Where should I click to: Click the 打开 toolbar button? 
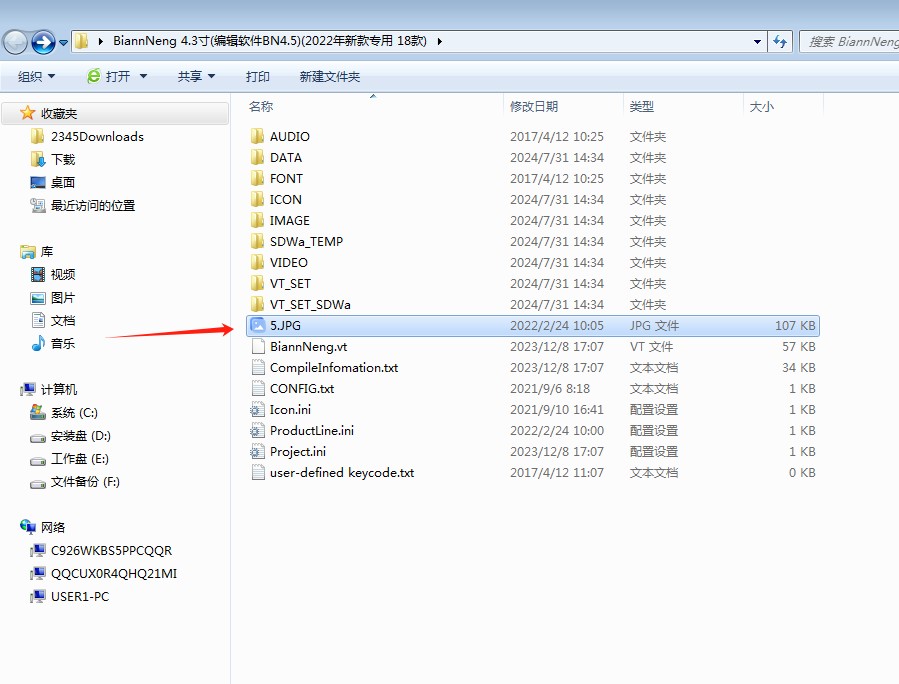[x=109, y=76]
